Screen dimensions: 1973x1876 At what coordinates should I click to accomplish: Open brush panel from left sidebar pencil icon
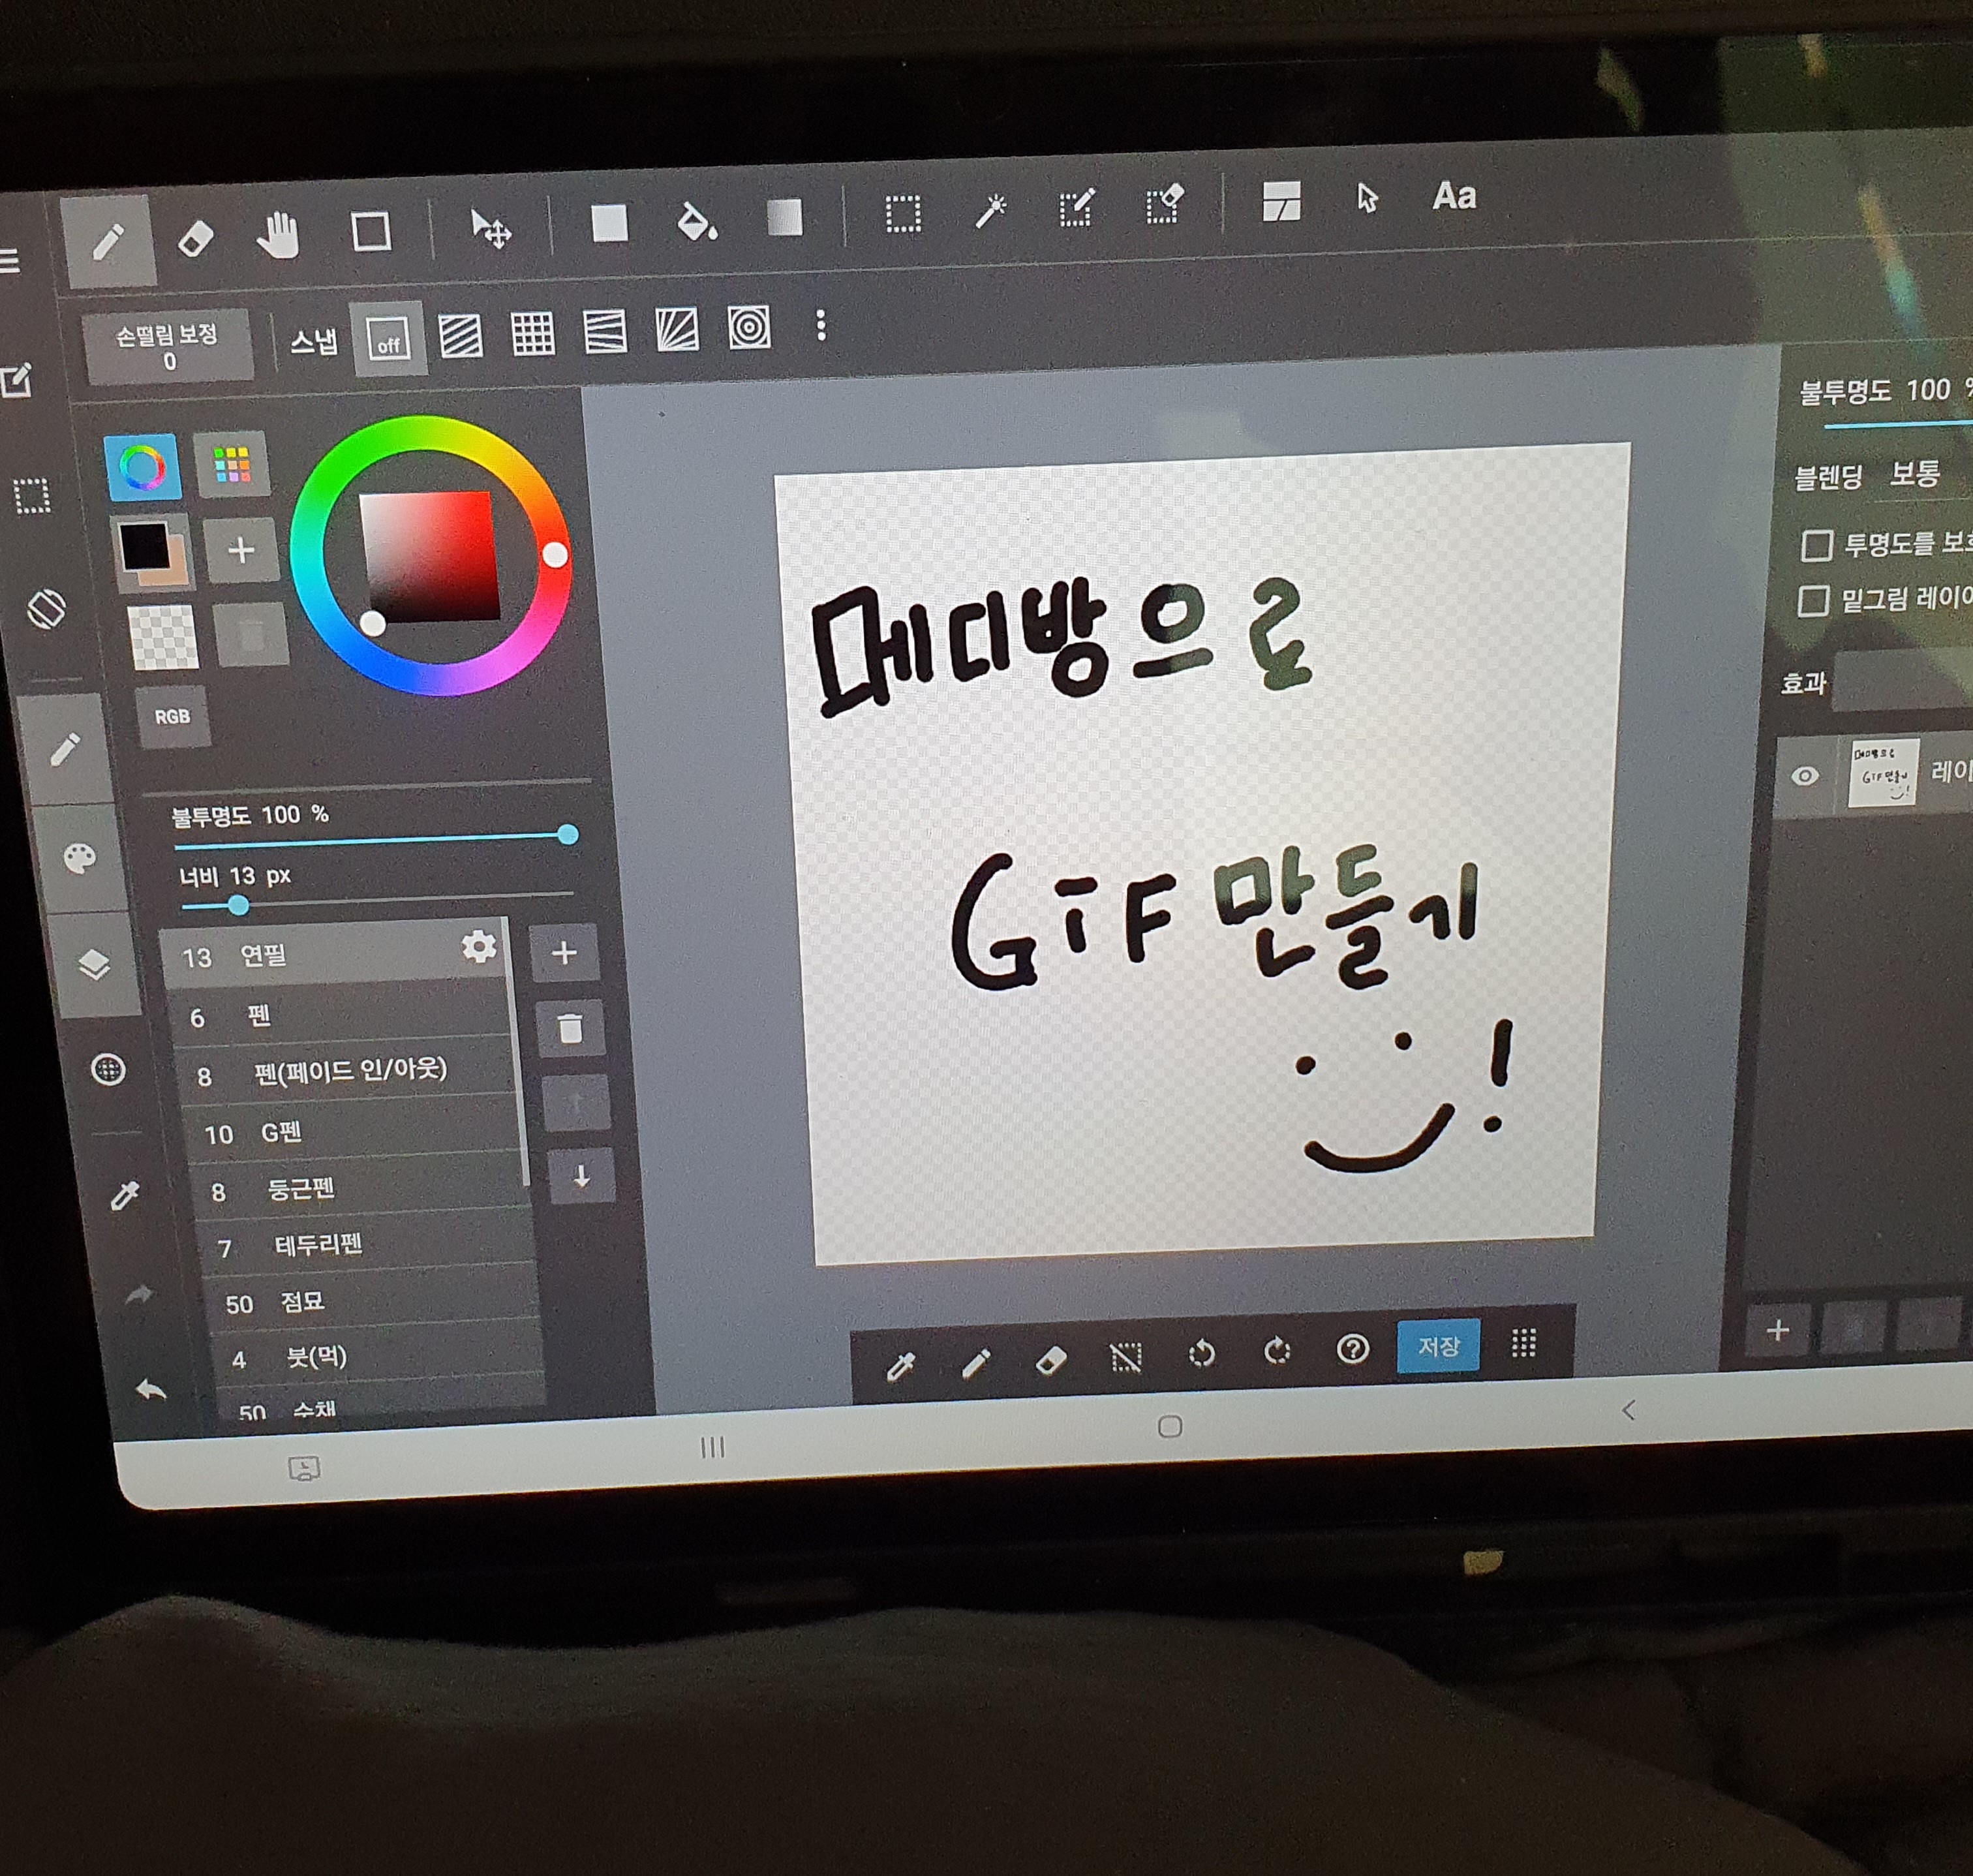pyautogui.click(x=65, y=748)
